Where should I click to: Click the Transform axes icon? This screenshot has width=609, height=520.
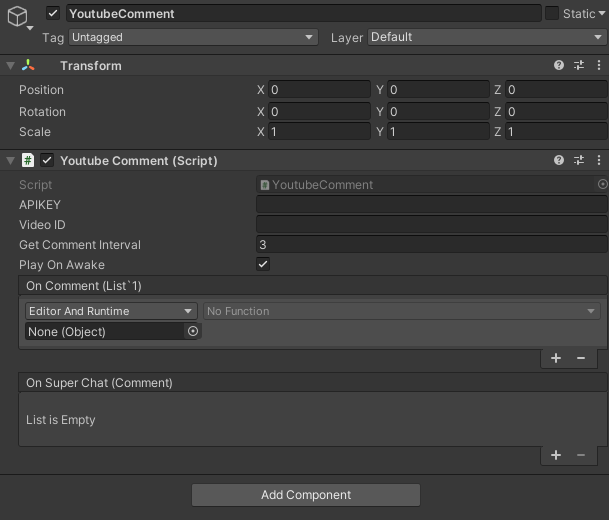coord(28,65)
